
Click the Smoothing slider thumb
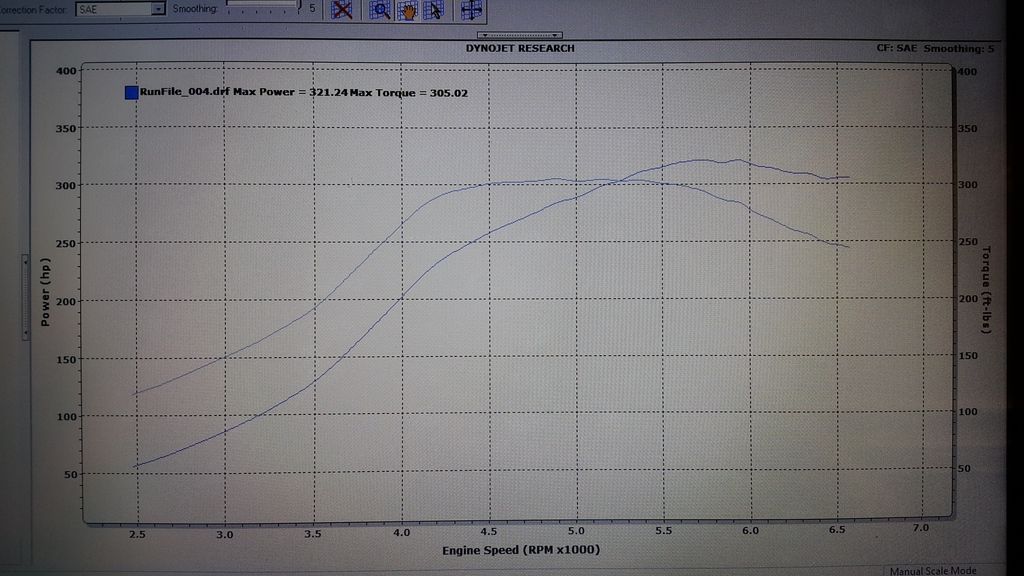click(300, 7)
